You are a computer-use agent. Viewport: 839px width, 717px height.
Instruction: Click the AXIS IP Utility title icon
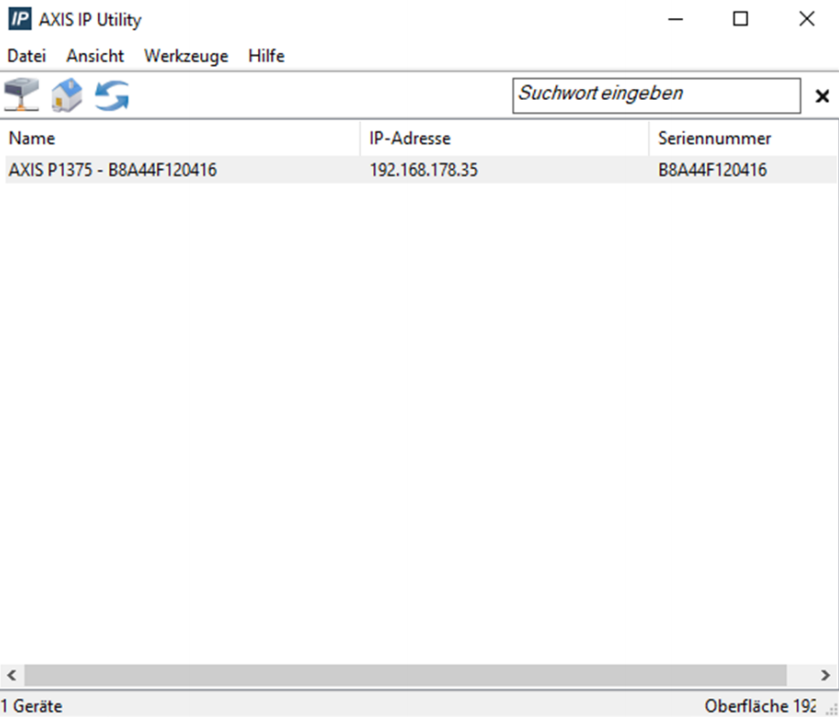point(20,19)
